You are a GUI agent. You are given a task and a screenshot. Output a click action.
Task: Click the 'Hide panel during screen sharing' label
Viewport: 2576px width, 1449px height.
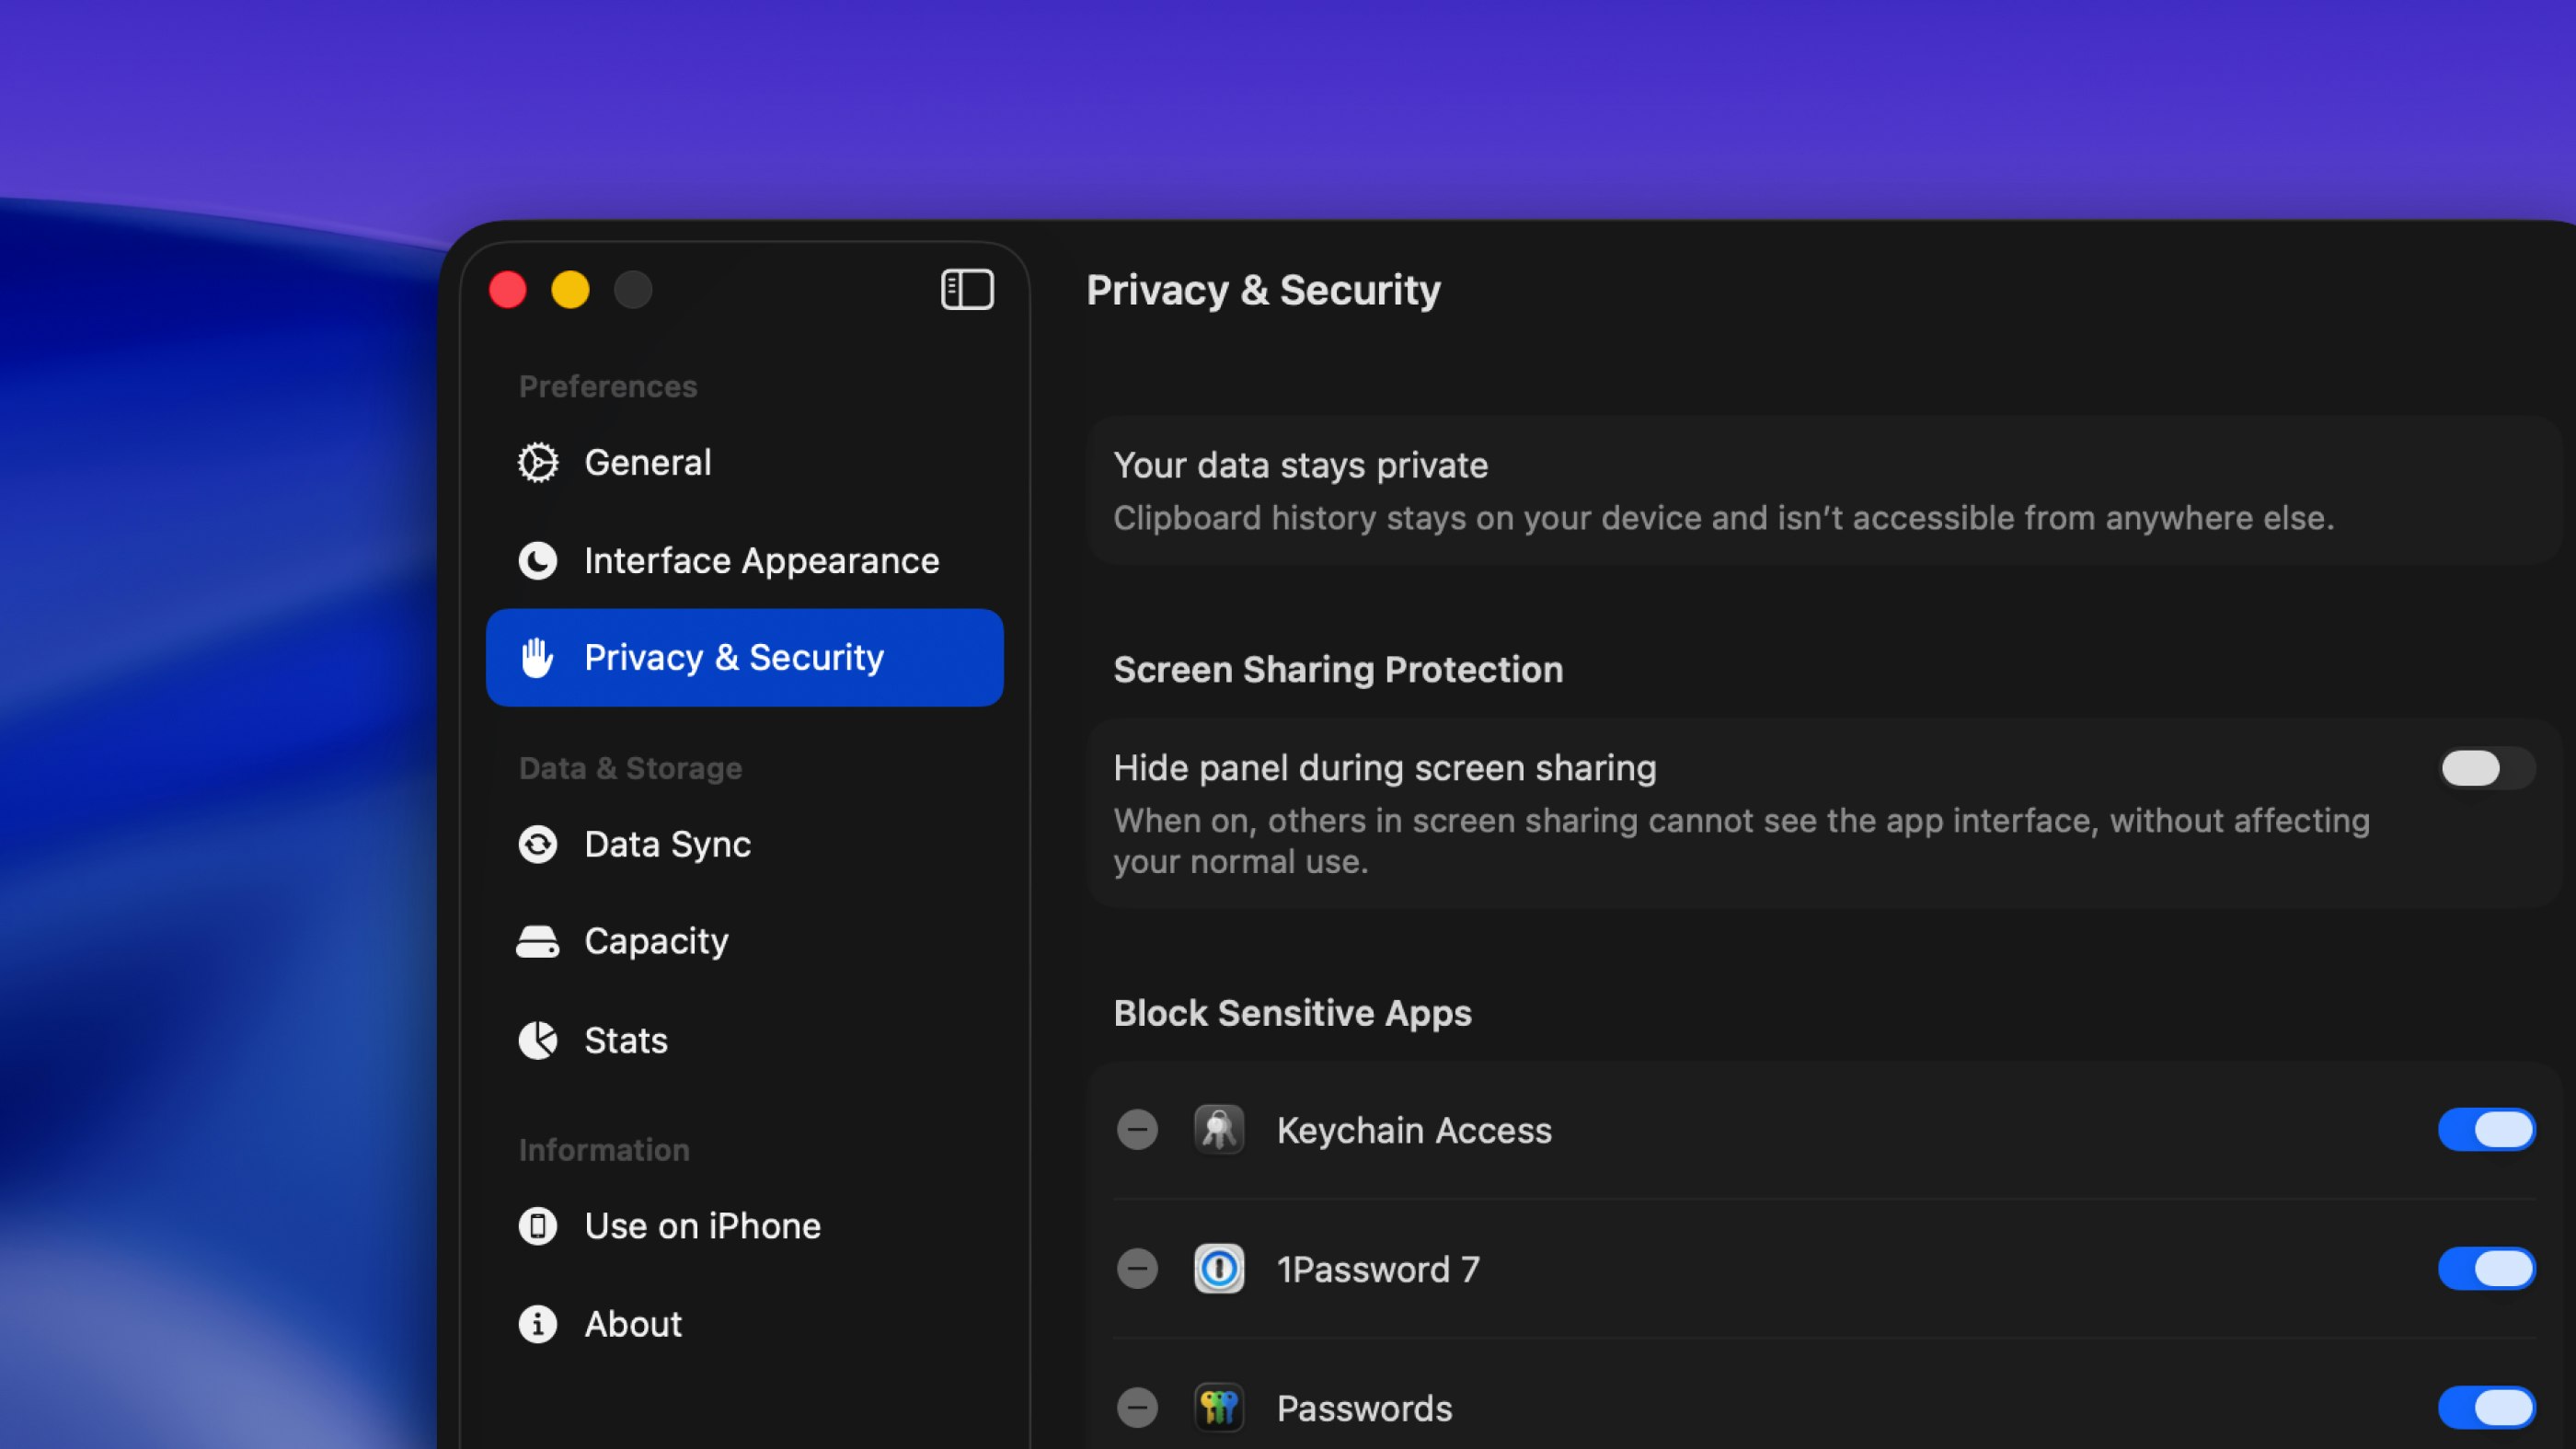point(1385,769)
